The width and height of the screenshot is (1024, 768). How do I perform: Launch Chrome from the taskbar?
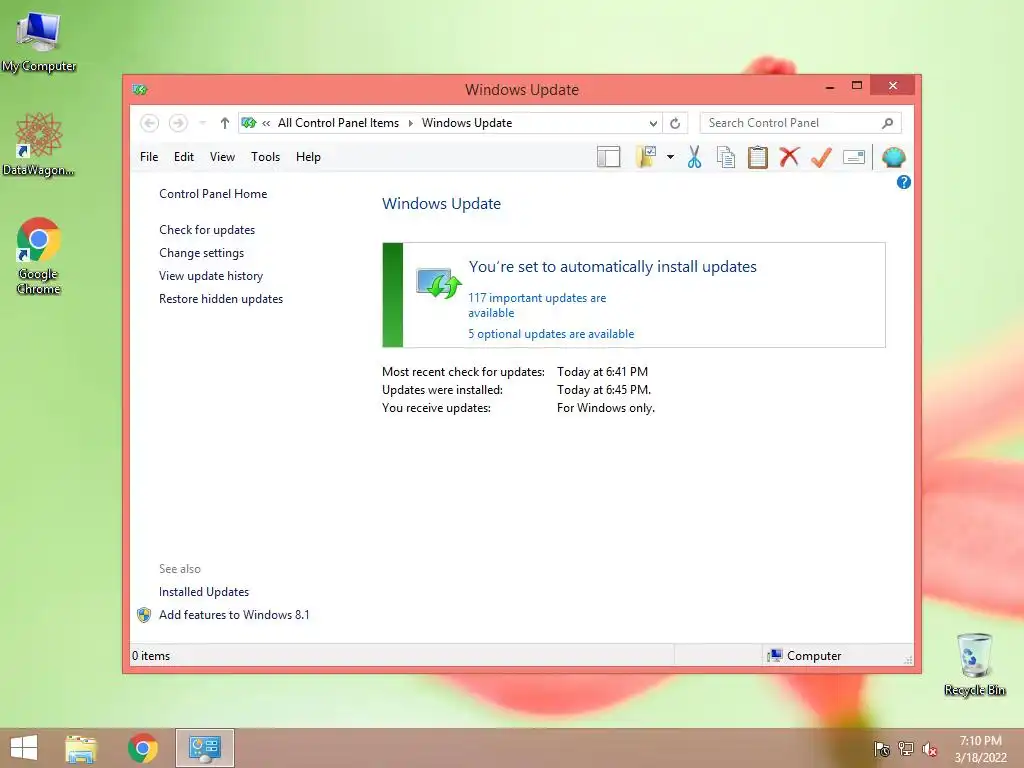point(142,748)
